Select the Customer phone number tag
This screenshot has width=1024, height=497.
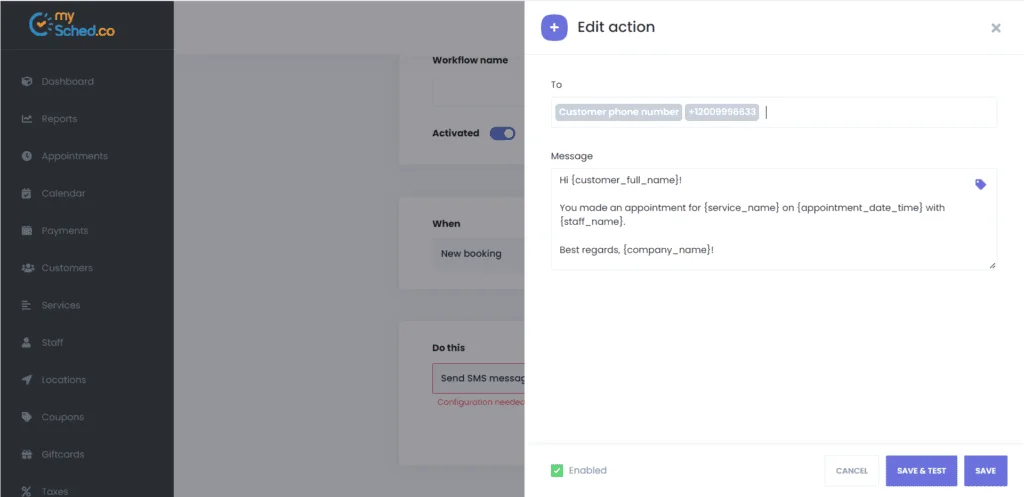click(618, 112)
